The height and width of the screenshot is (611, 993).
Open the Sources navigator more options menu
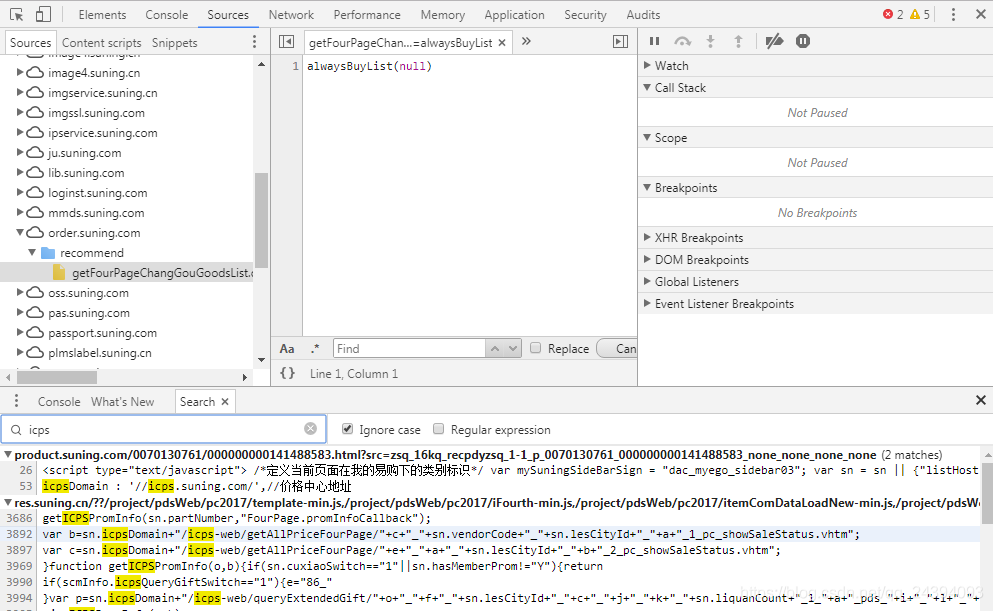[255, 42]
